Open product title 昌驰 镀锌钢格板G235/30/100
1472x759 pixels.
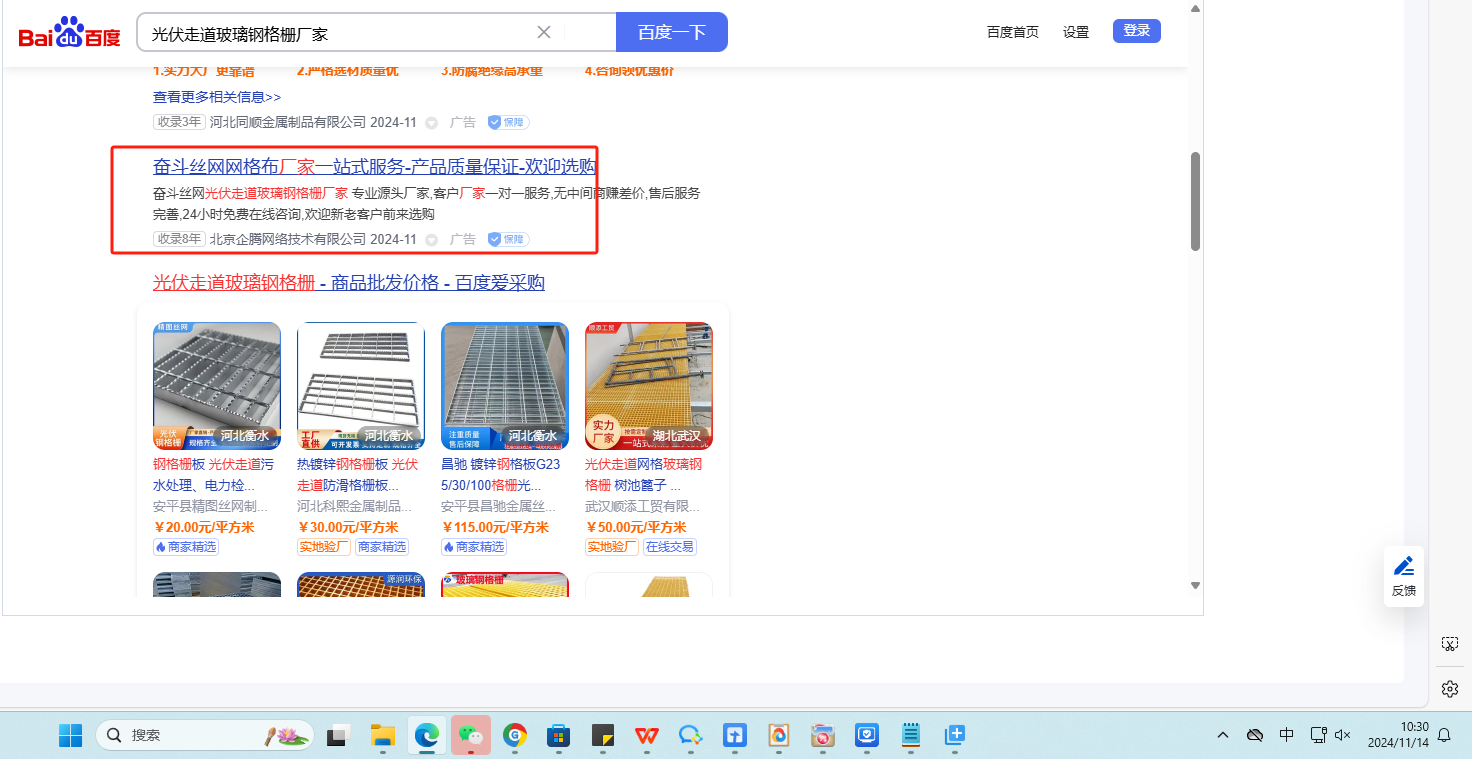click(501, 475)
